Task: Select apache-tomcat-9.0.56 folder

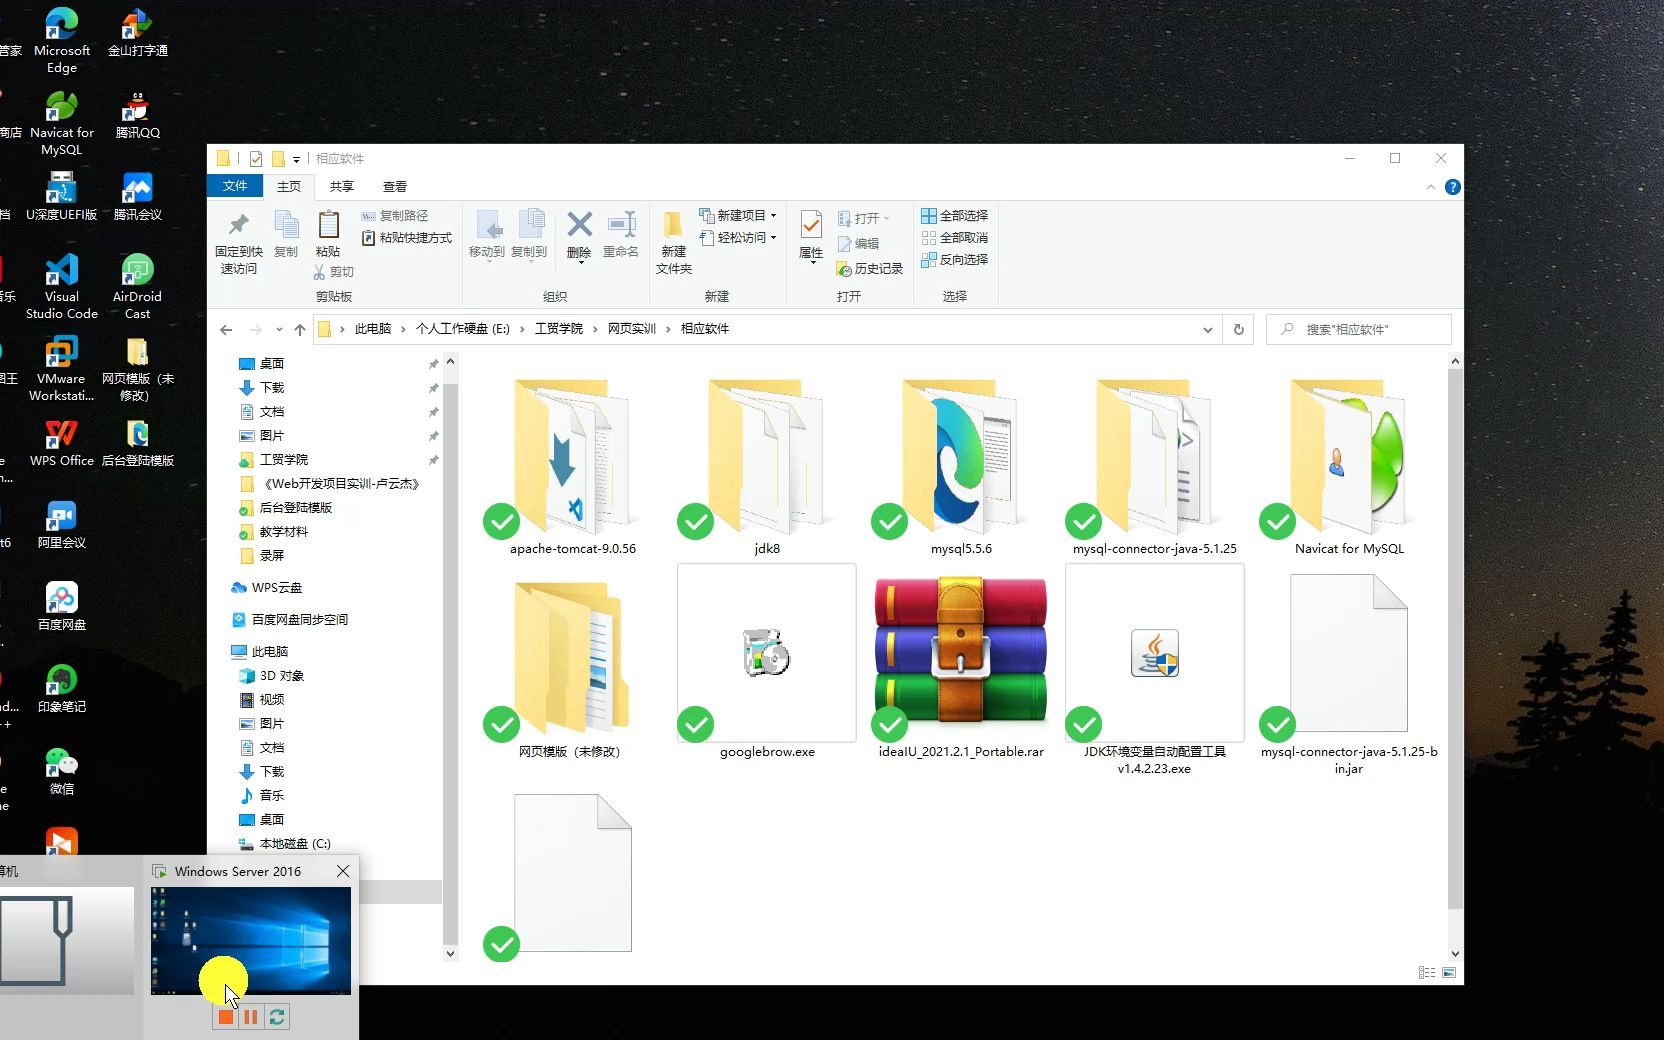Action: (x=572, y=466)
